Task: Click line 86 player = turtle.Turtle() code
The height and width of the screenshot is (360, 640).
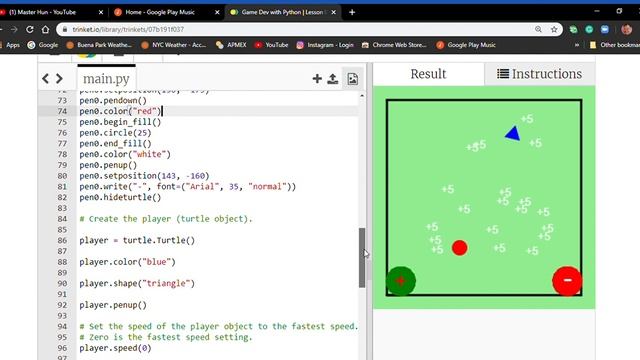Action: pyautogui.click(x=137, y=240)
